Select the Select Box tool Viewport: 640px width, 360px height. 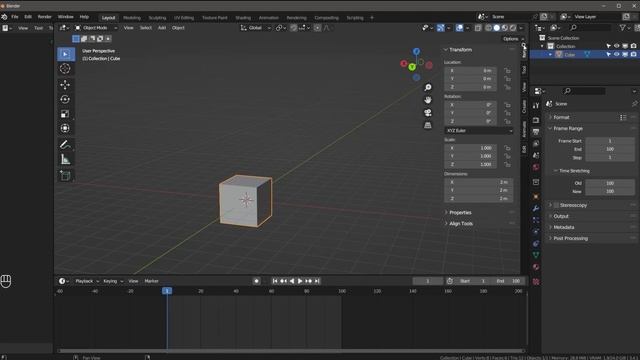[x=66, y=54]
